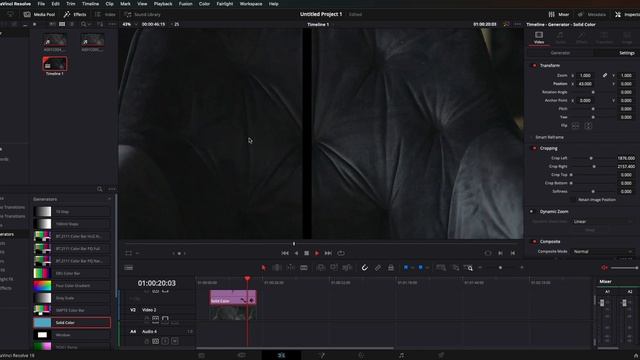Switch to Inspector Video tab

[x=539, y=37]
